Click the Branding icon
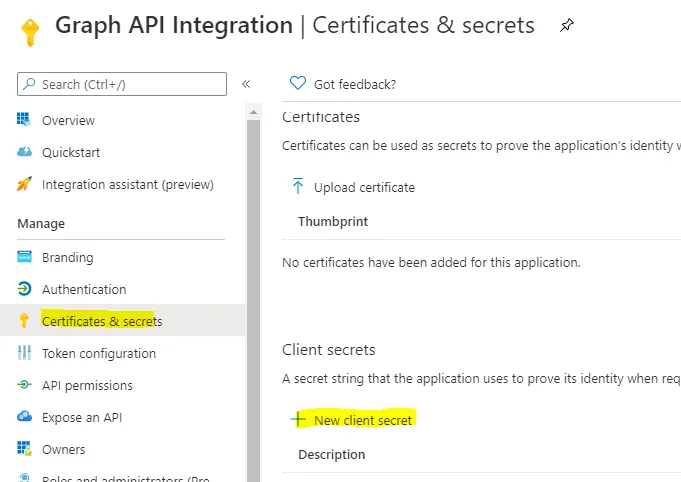 24,257
